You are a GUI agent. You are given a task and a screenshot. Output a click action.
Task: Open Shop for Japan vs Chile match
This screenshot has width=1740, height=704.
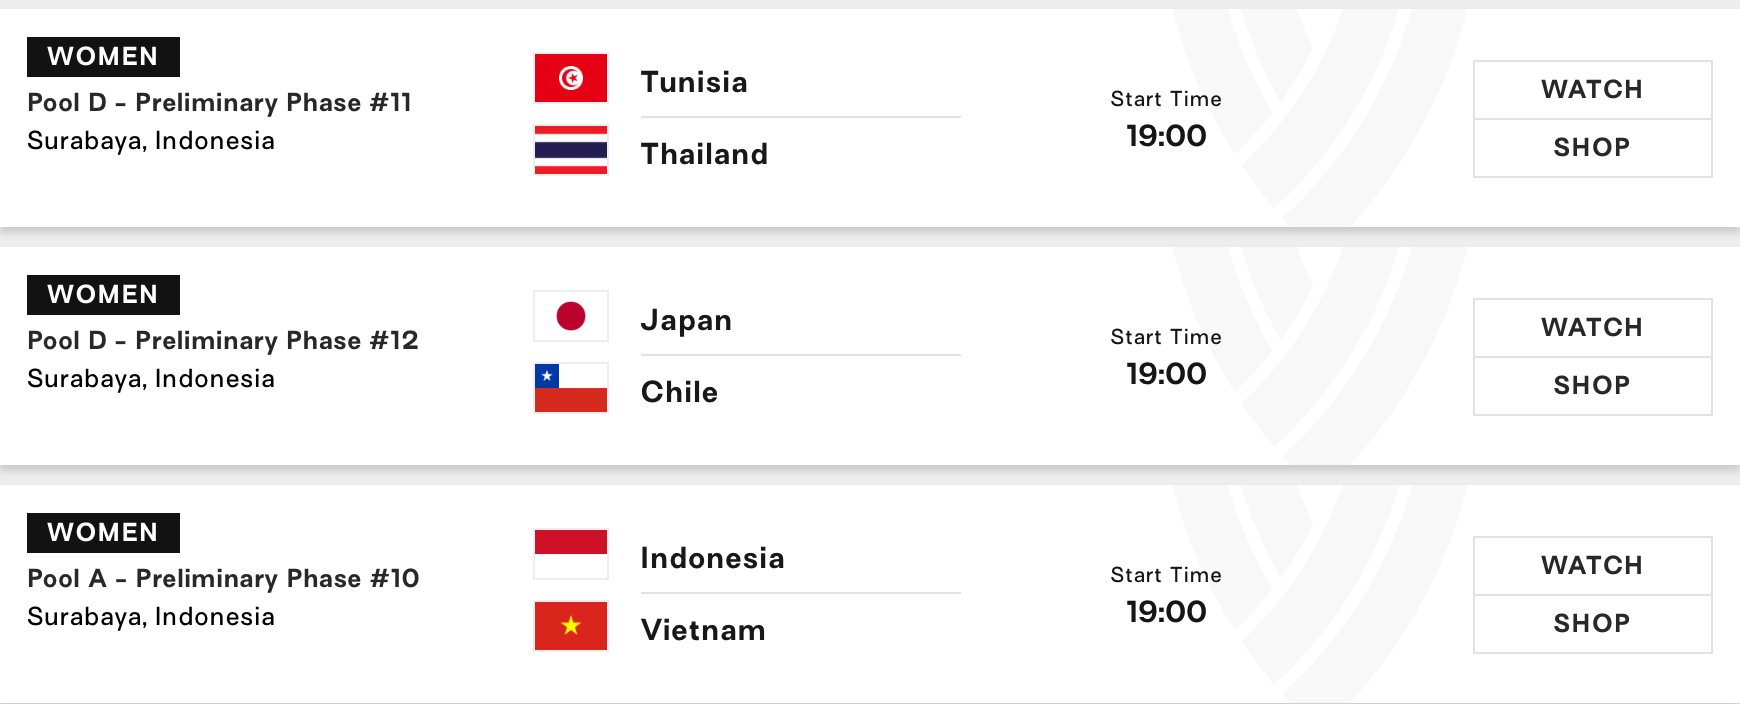[x=1592, y=386]
